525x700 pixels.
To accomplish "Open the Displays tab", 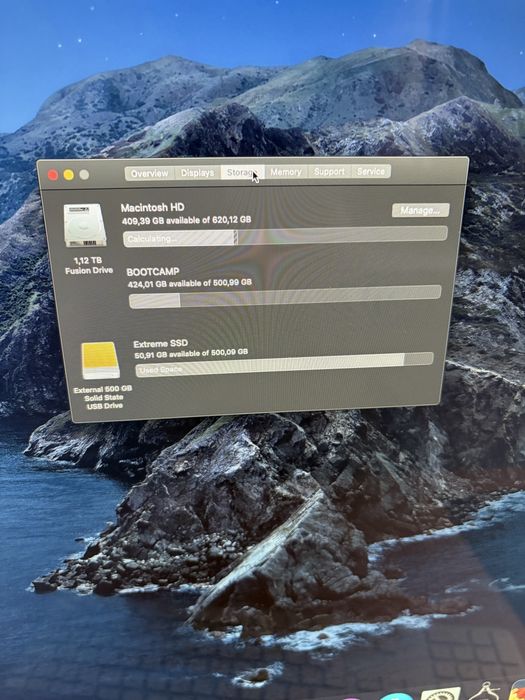I will [x=197, y=173].
